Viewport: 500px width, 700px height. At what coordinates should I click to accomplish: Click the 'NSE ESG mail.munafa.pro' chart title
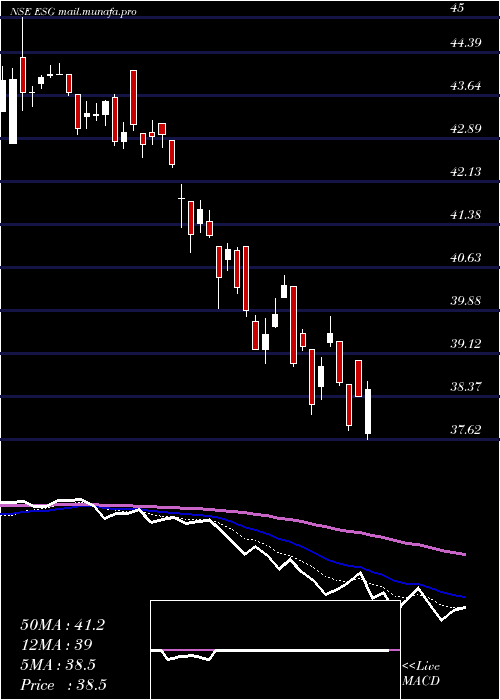[73, 12]
